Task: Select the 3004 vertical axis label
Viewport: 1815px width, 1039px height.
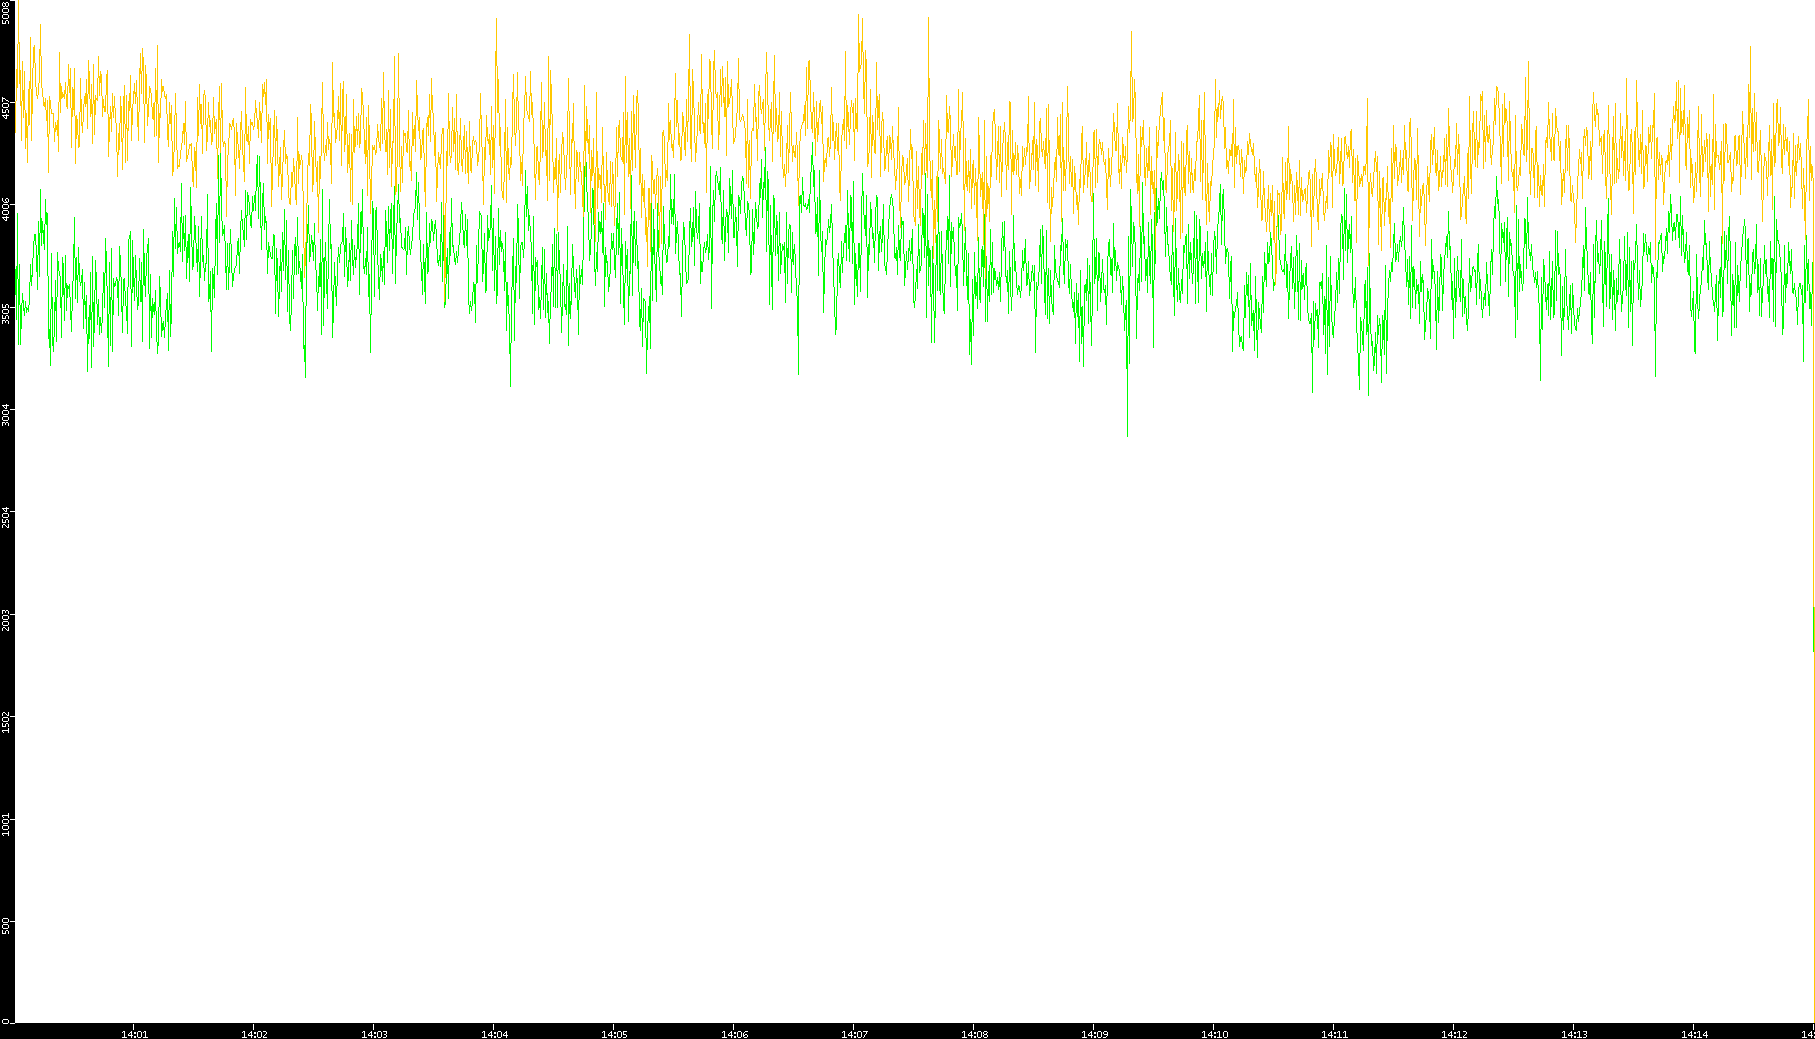Action: [7, 415]
